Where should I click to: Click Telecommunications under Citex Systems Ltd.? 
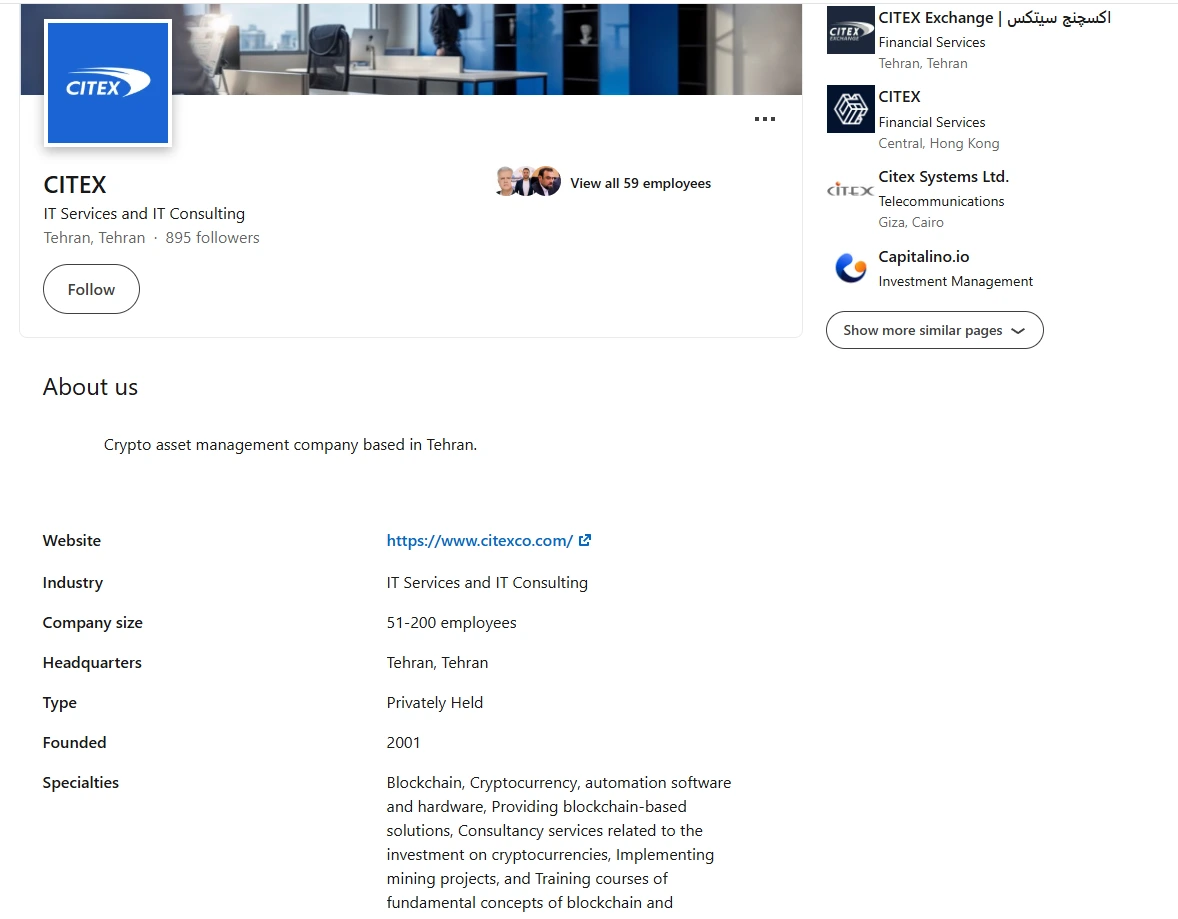tap(941, 201)
